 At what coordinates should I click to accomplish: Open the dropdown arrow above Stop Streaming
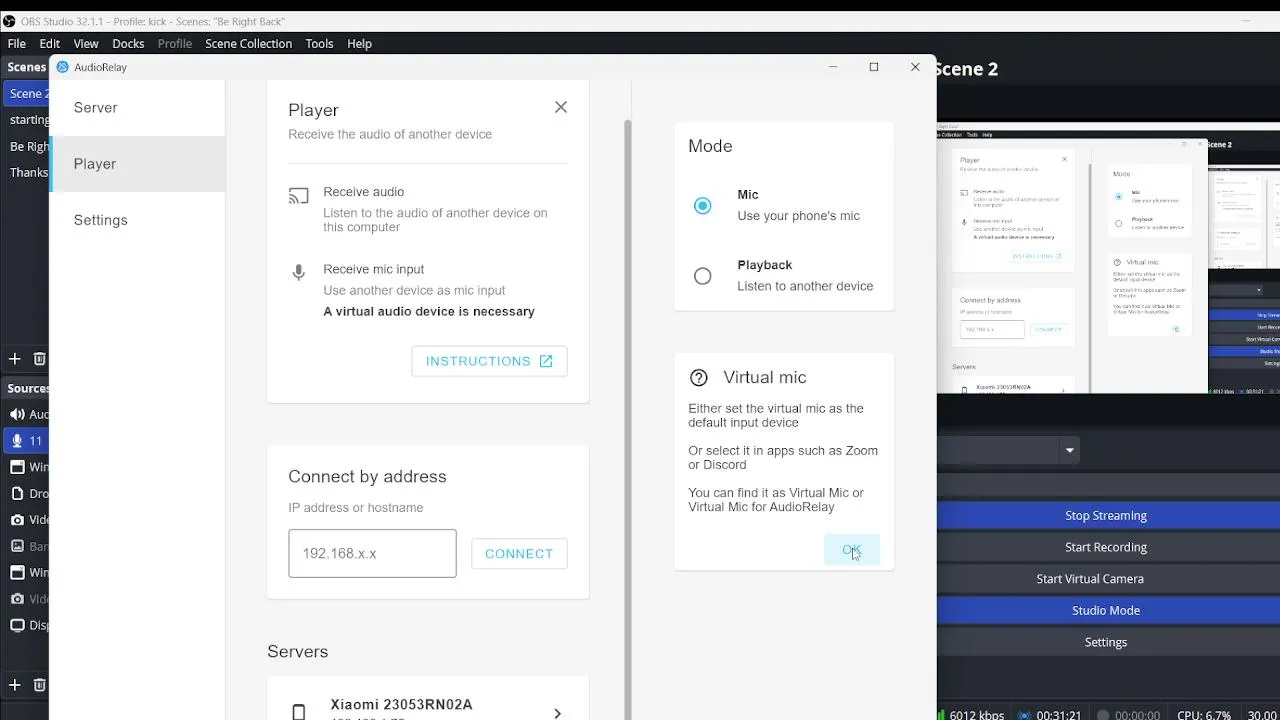[1069, 450]
